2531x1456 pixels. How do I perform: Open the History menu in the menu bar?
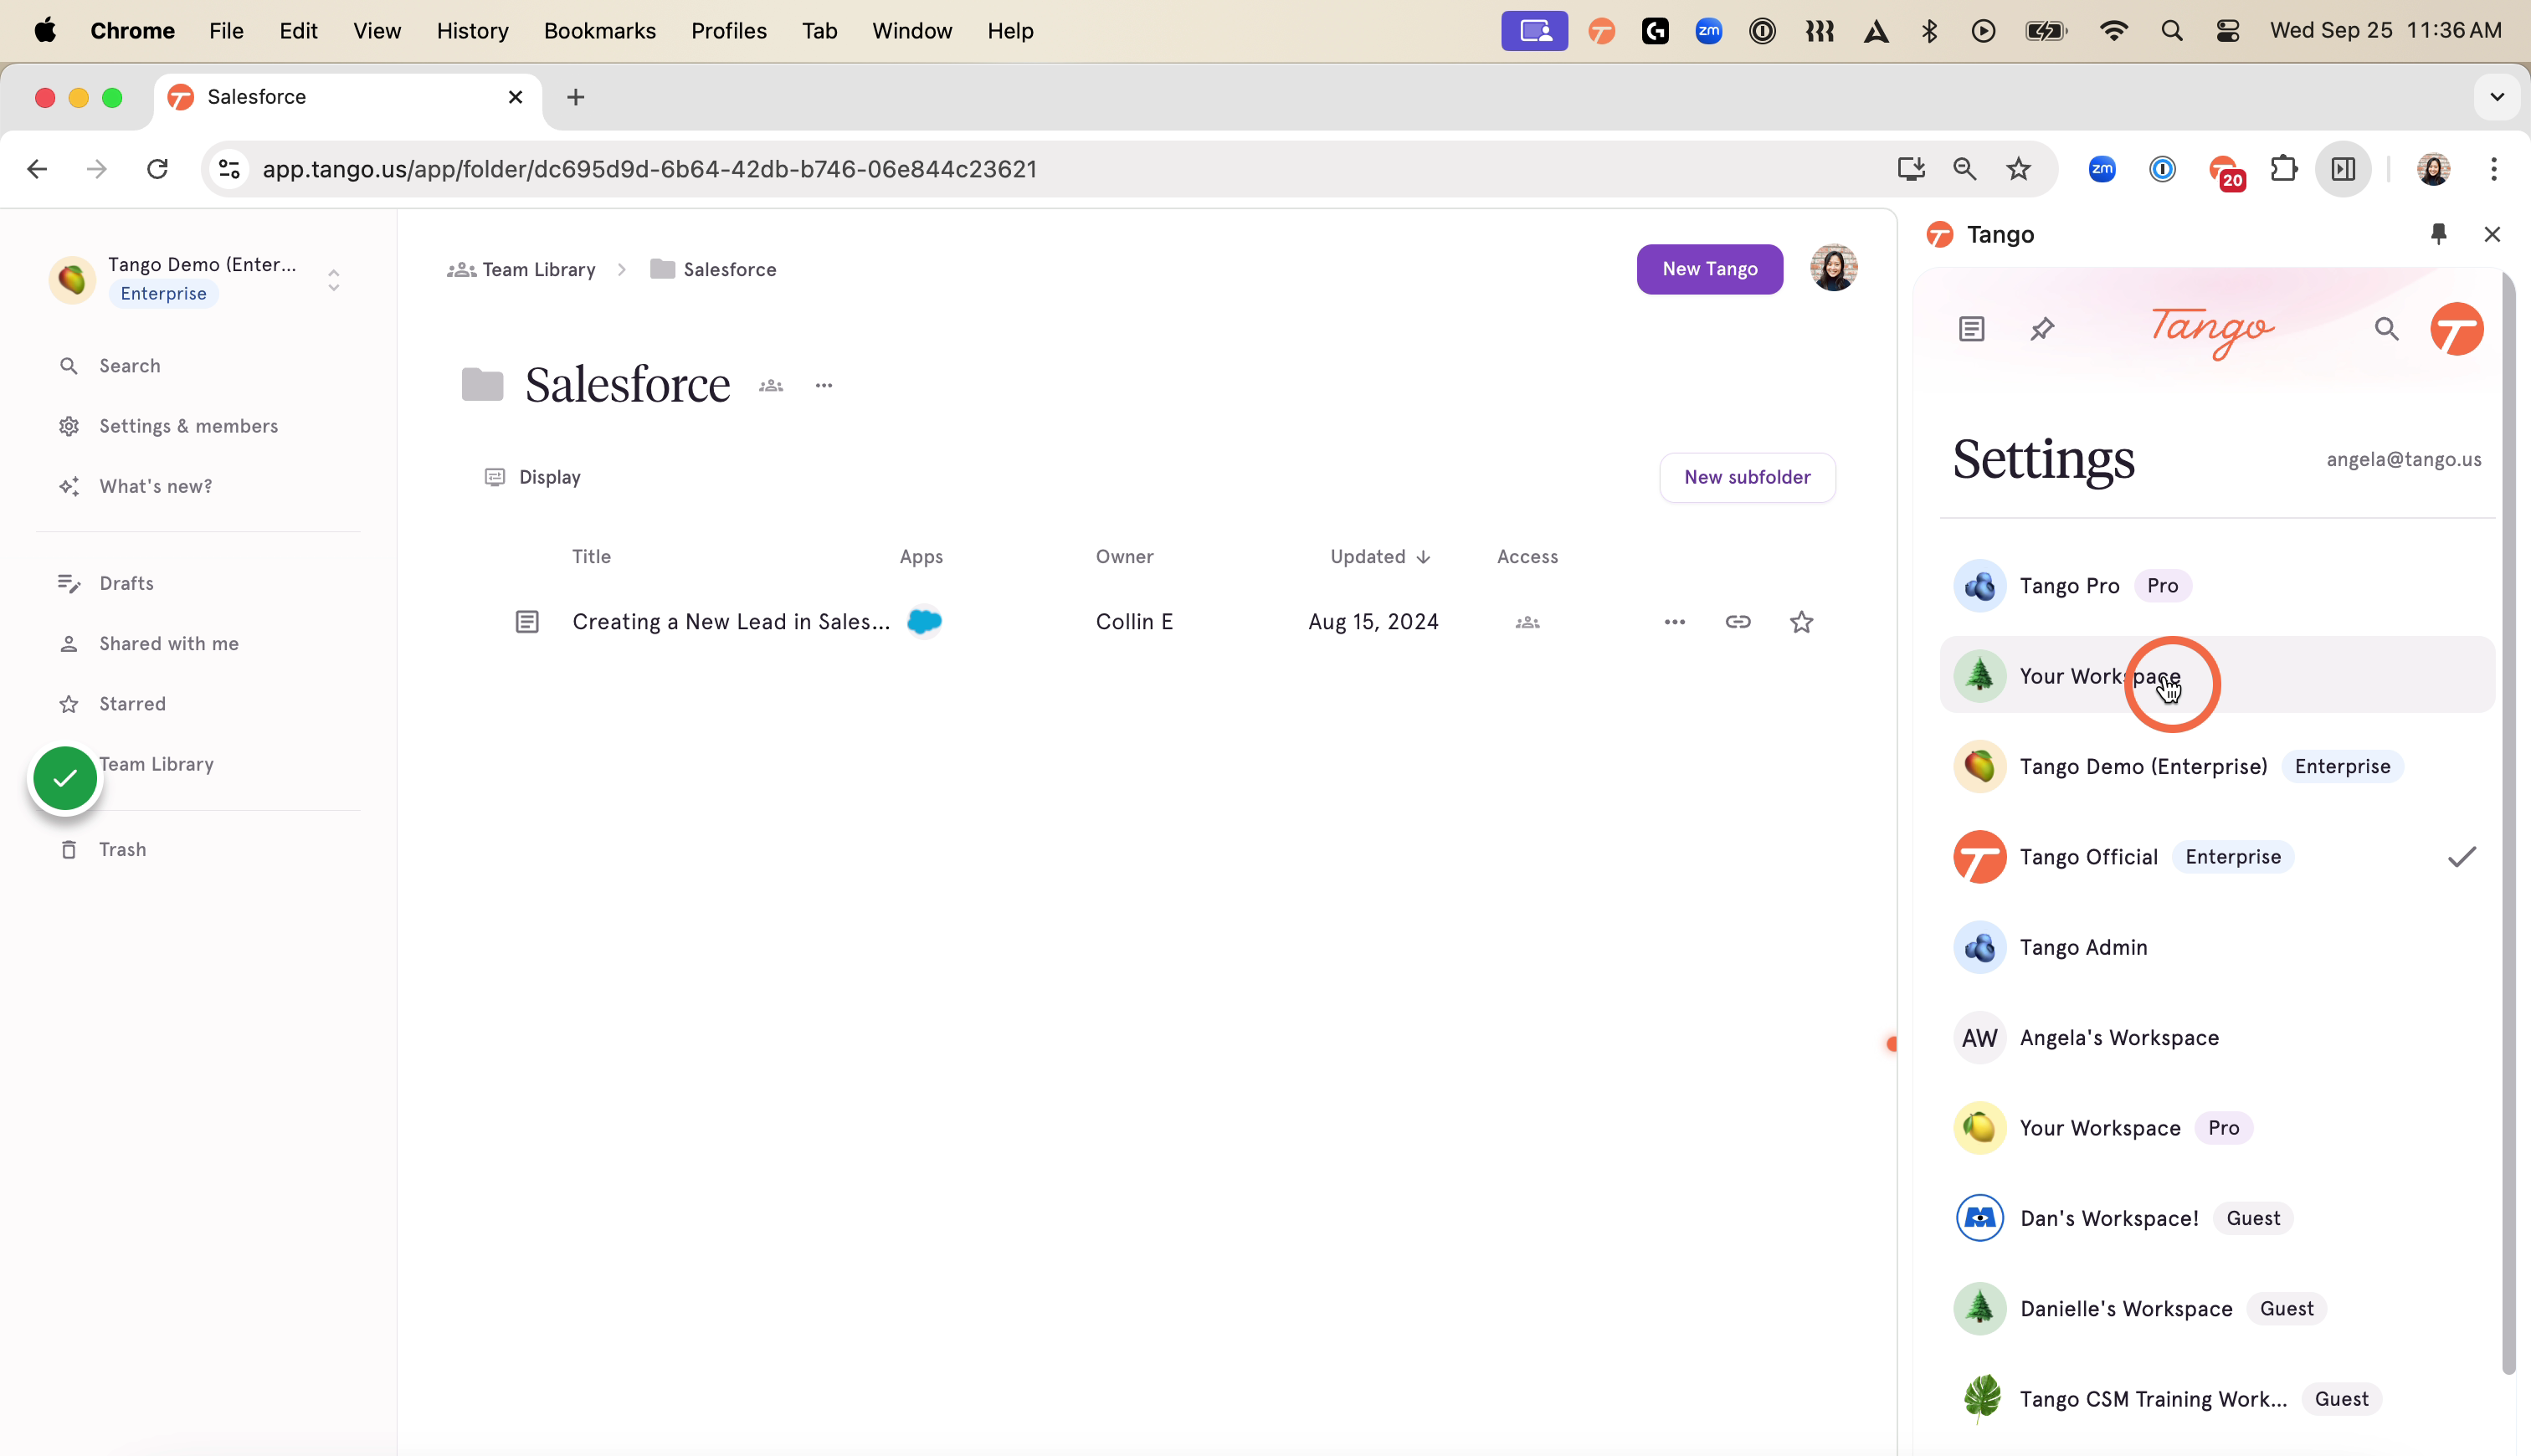[472, 31]
